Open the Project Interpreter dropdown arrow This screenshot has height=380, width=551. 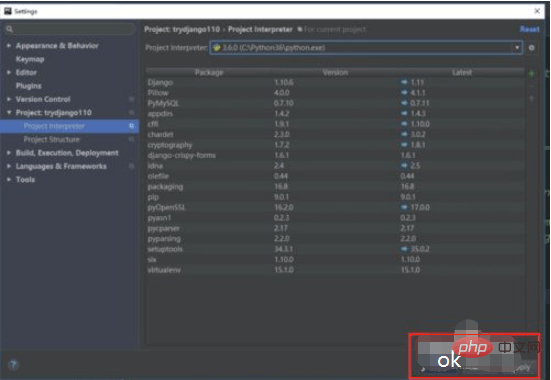click(x=517, y=48)
